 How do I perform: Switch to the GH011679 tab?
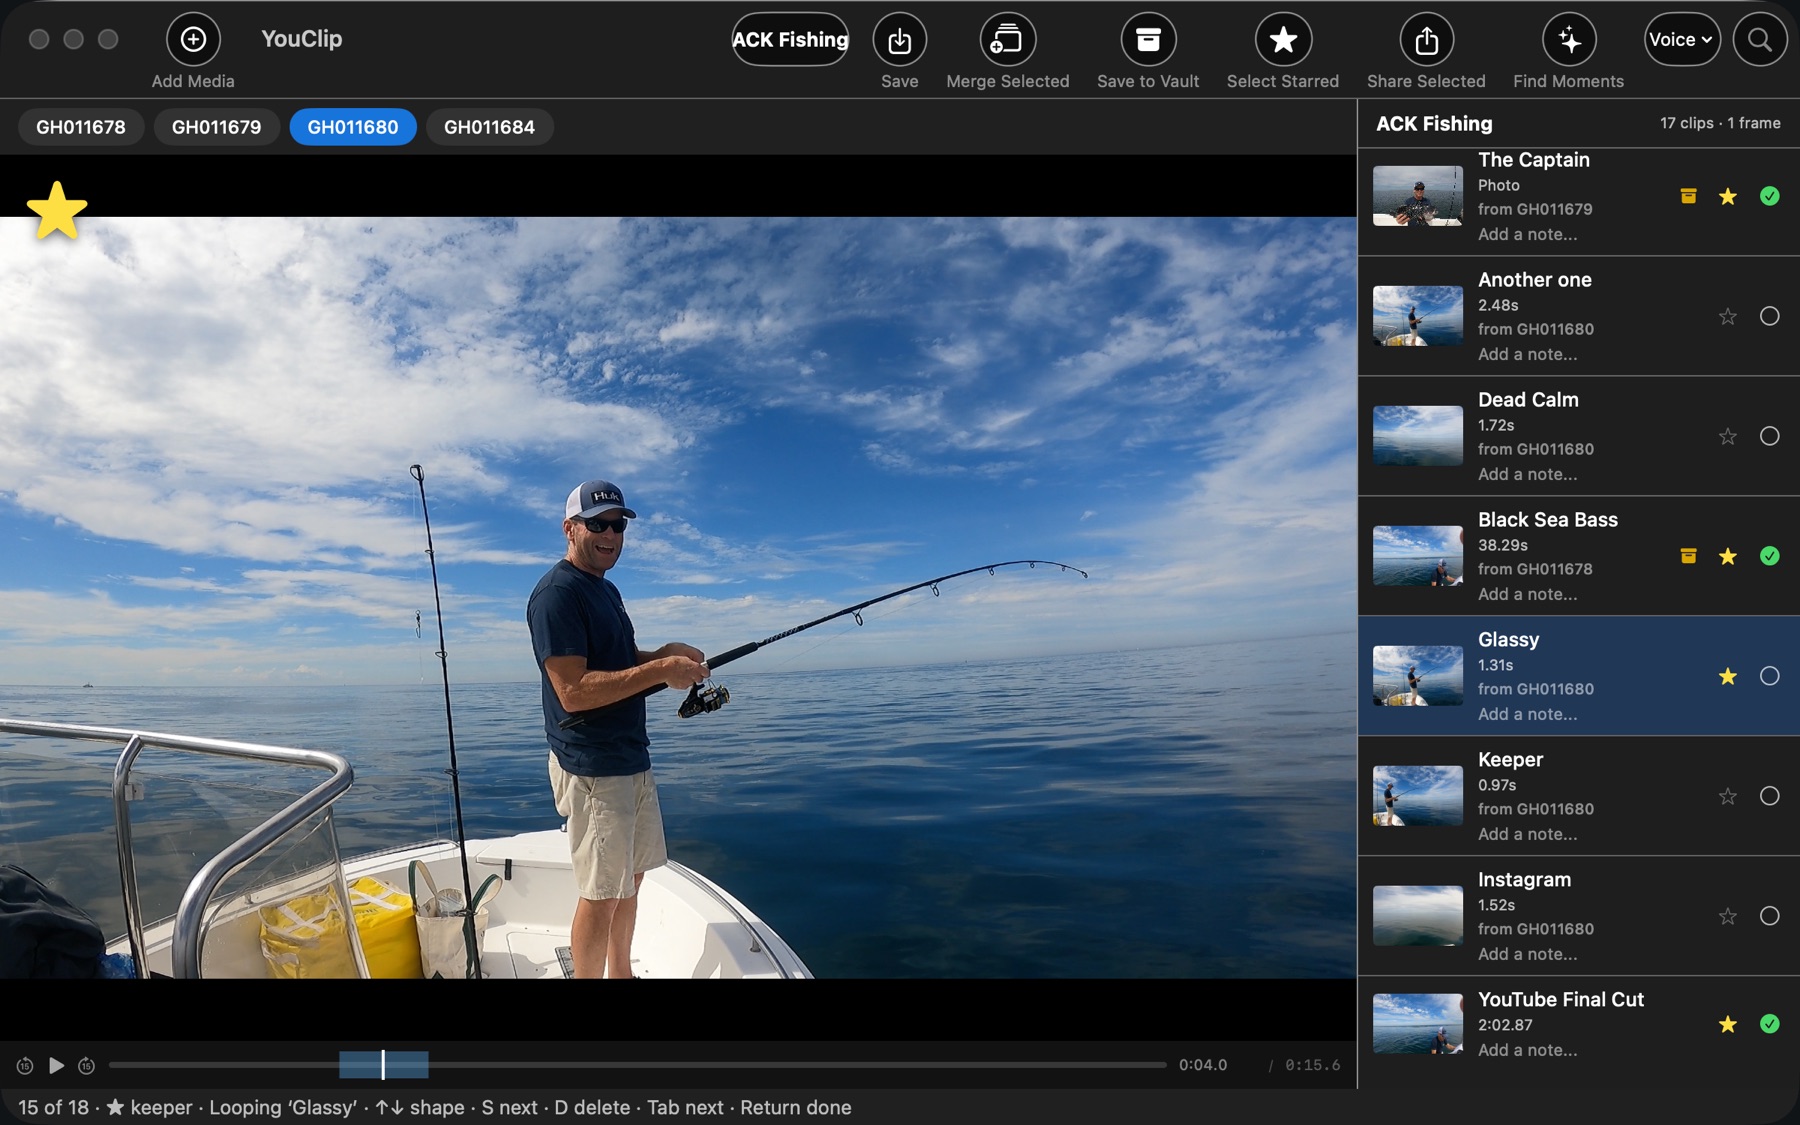click(x=216, y=127)
